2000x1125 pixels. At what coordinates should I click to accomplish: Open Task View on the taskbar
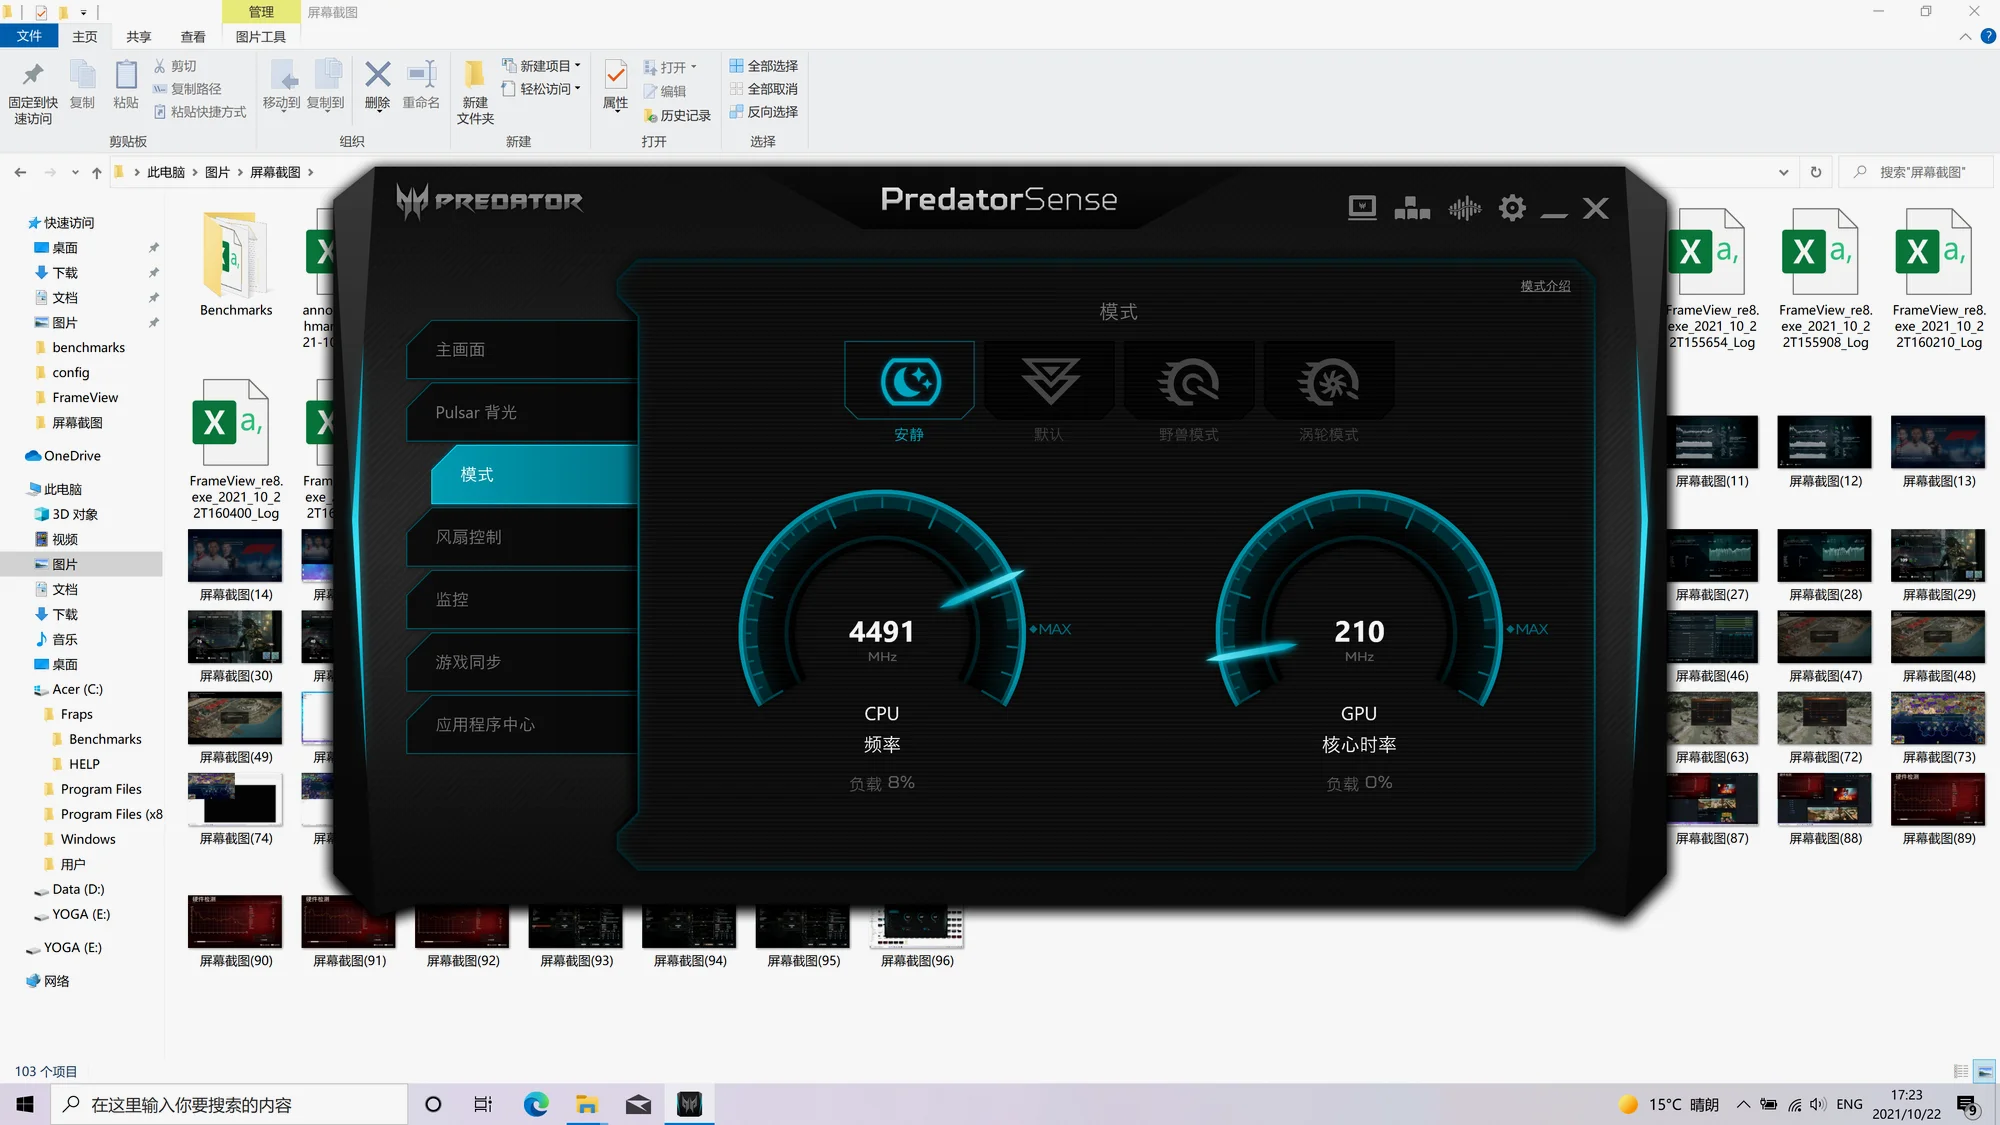(483, 1104)
